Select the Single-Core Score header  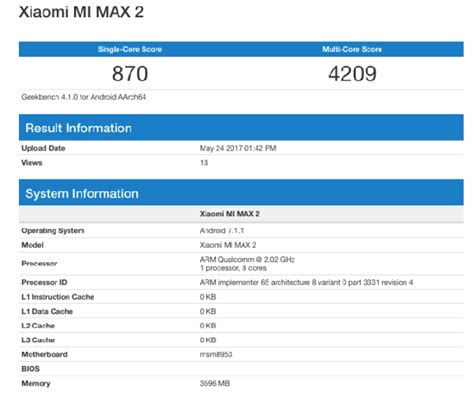130,49
